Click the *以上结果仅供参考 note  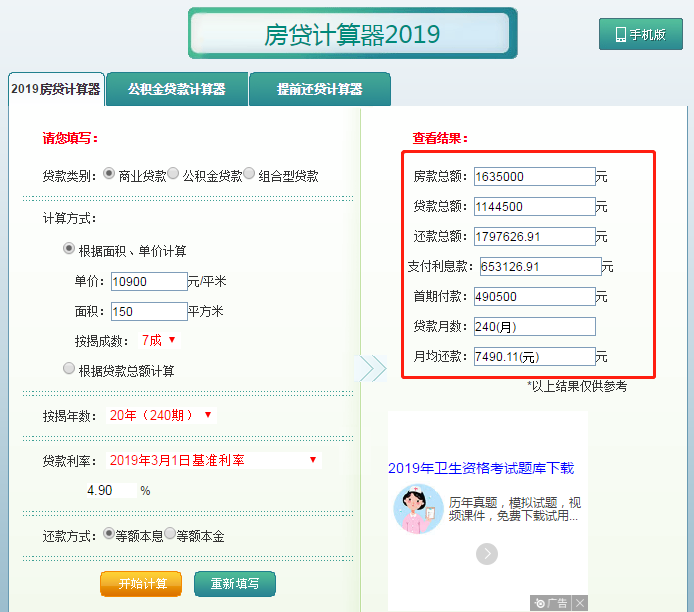(x=577, y=386)
